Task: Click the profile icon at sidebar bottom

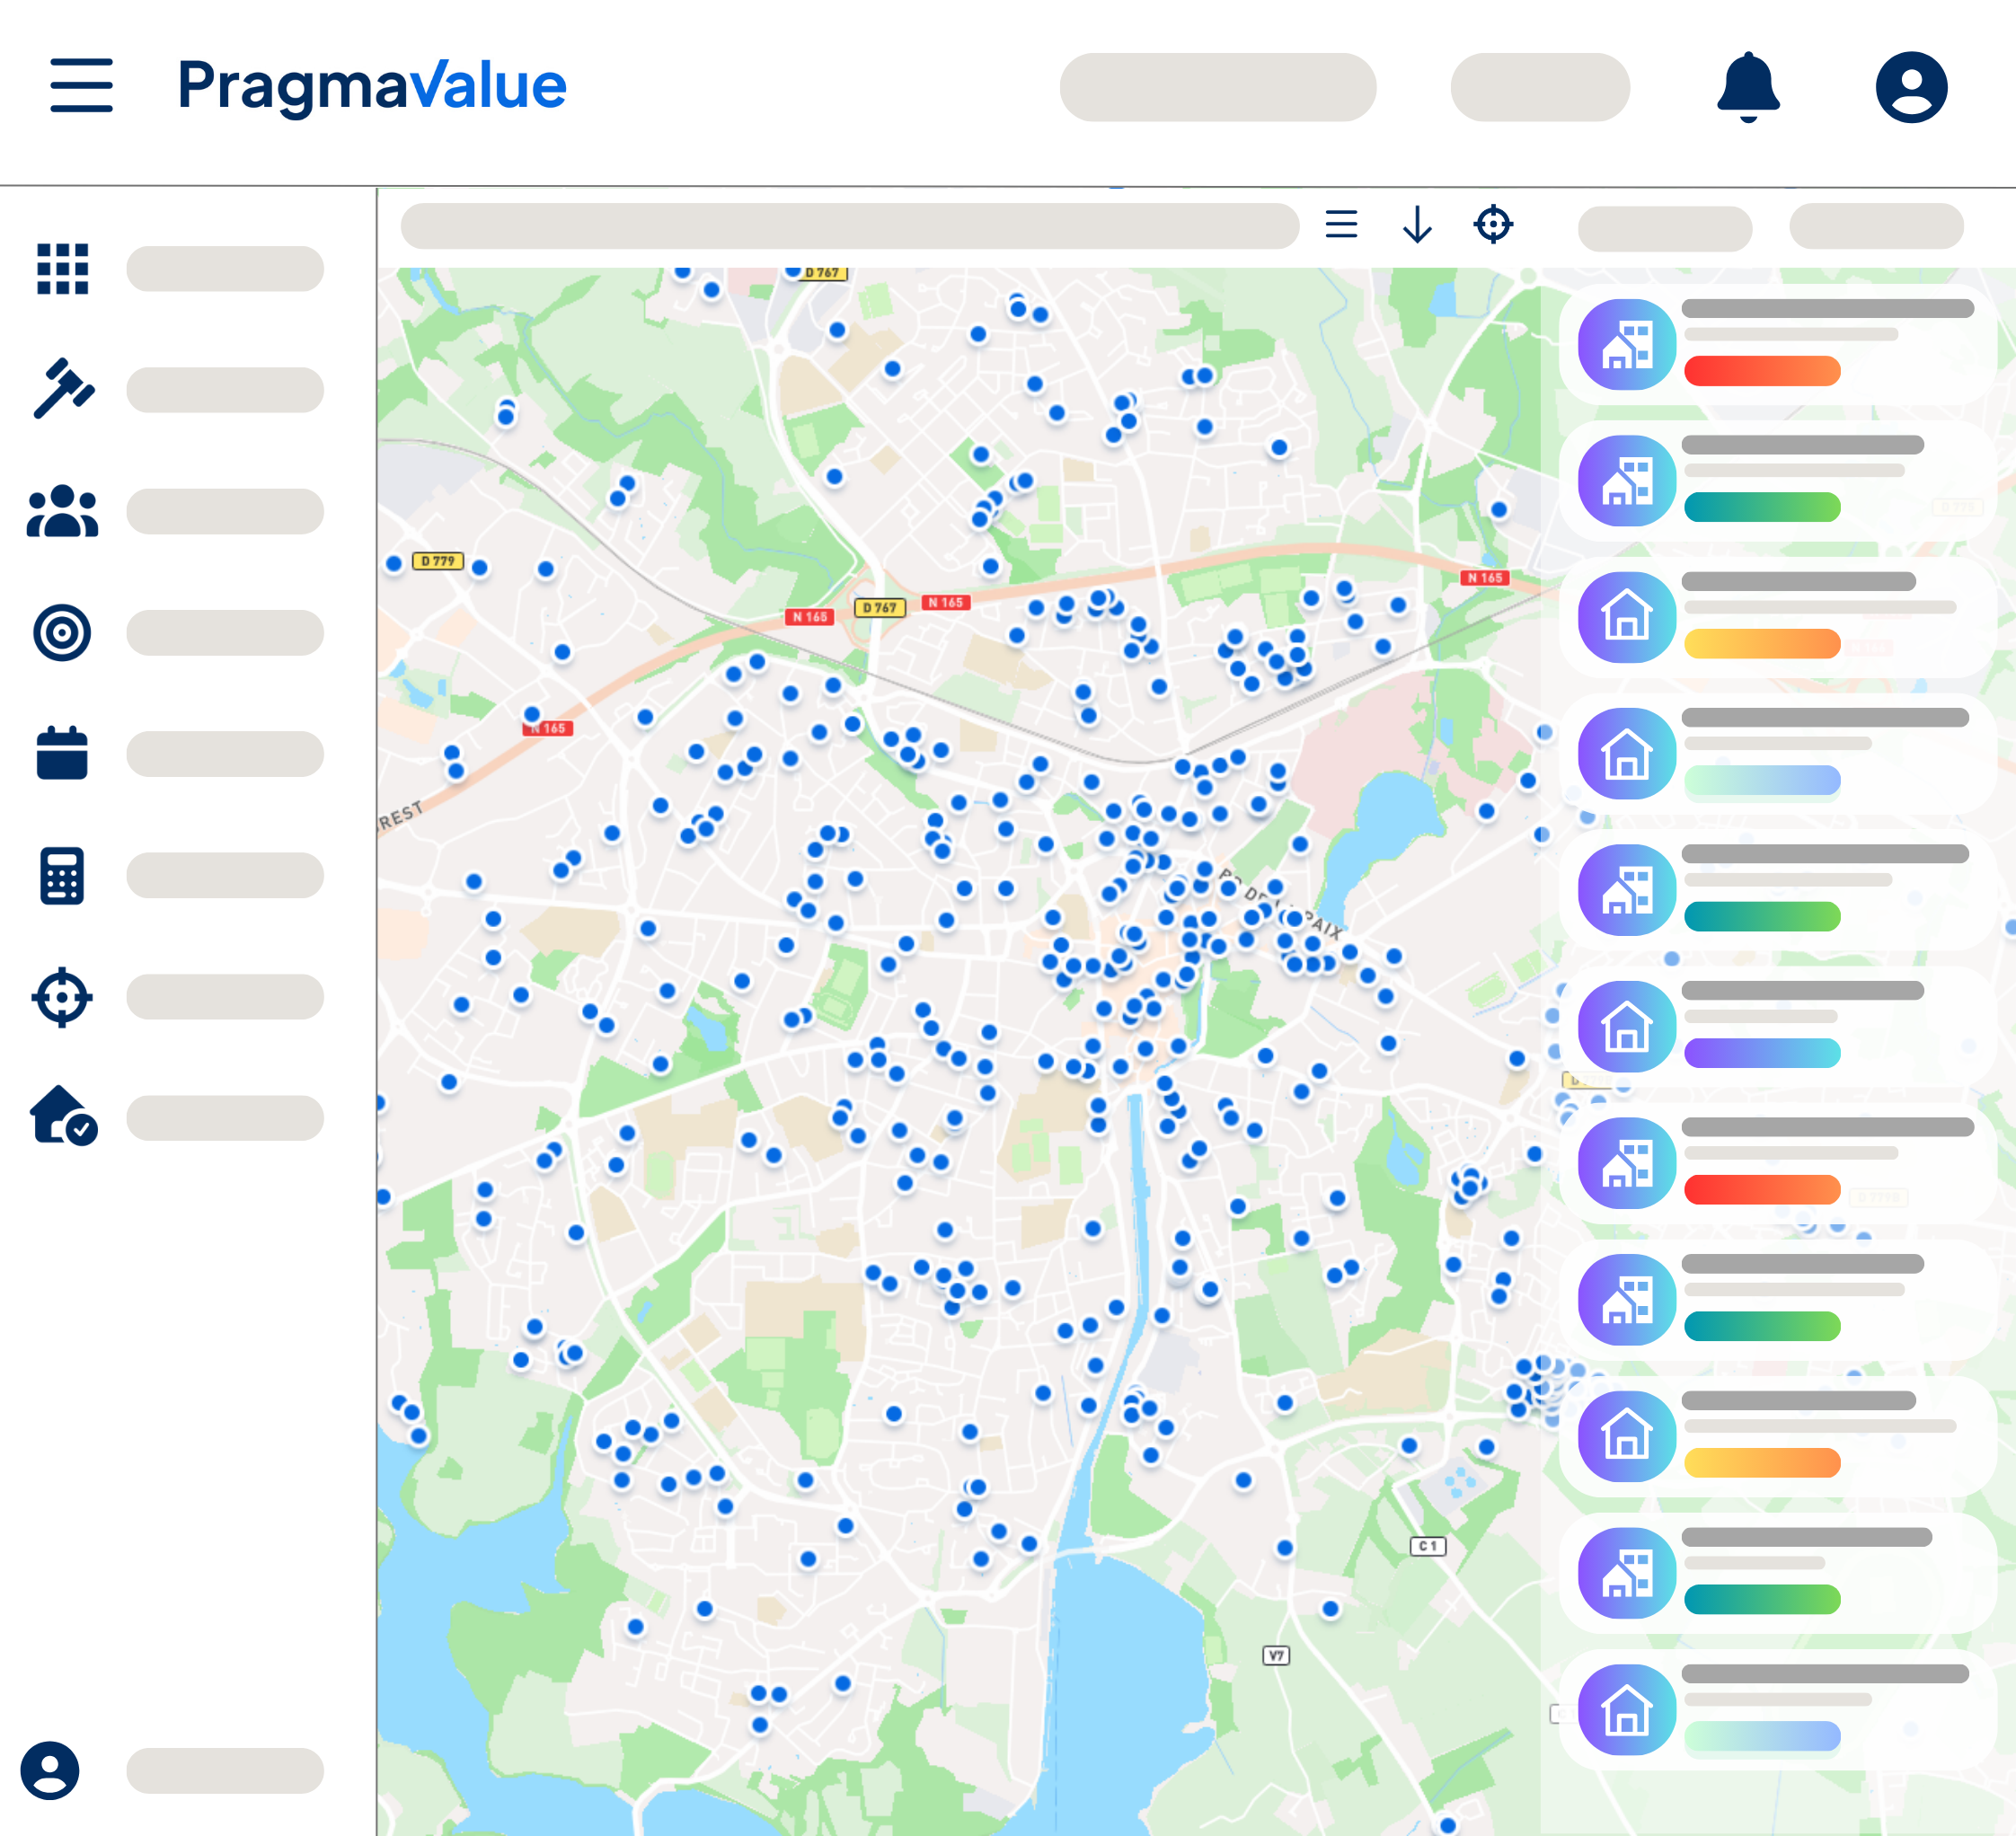Action: (x=50, y=1771)
